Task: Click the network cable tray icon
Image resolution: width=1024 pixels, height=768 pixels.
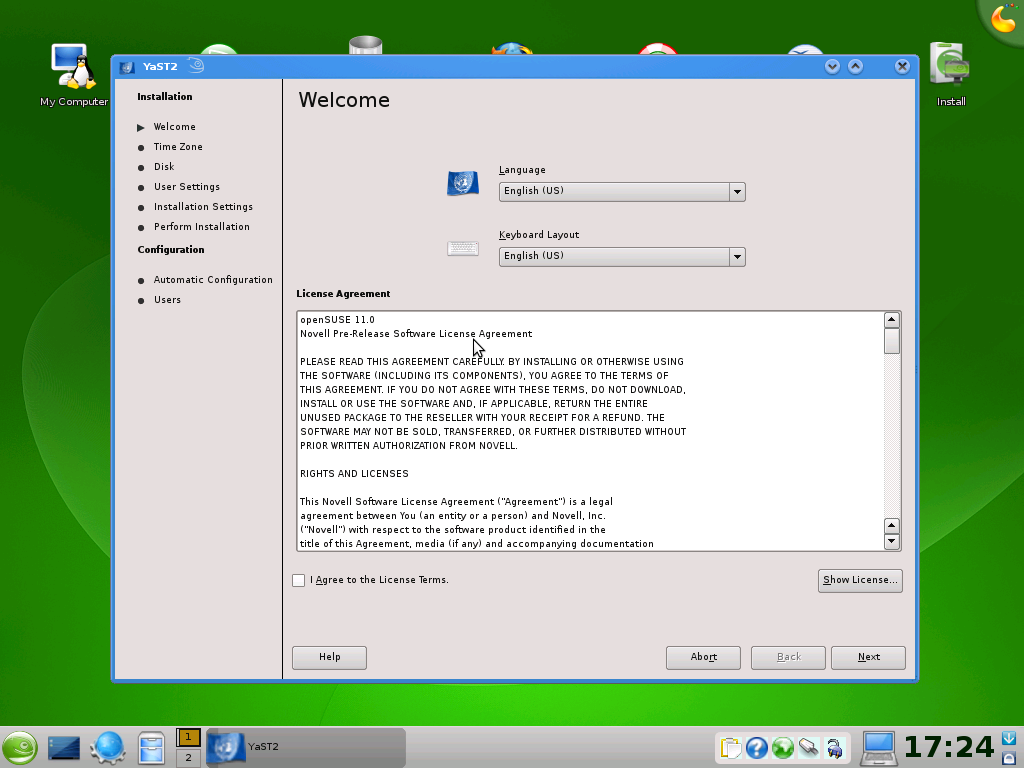Action: (x=808, y=747)
